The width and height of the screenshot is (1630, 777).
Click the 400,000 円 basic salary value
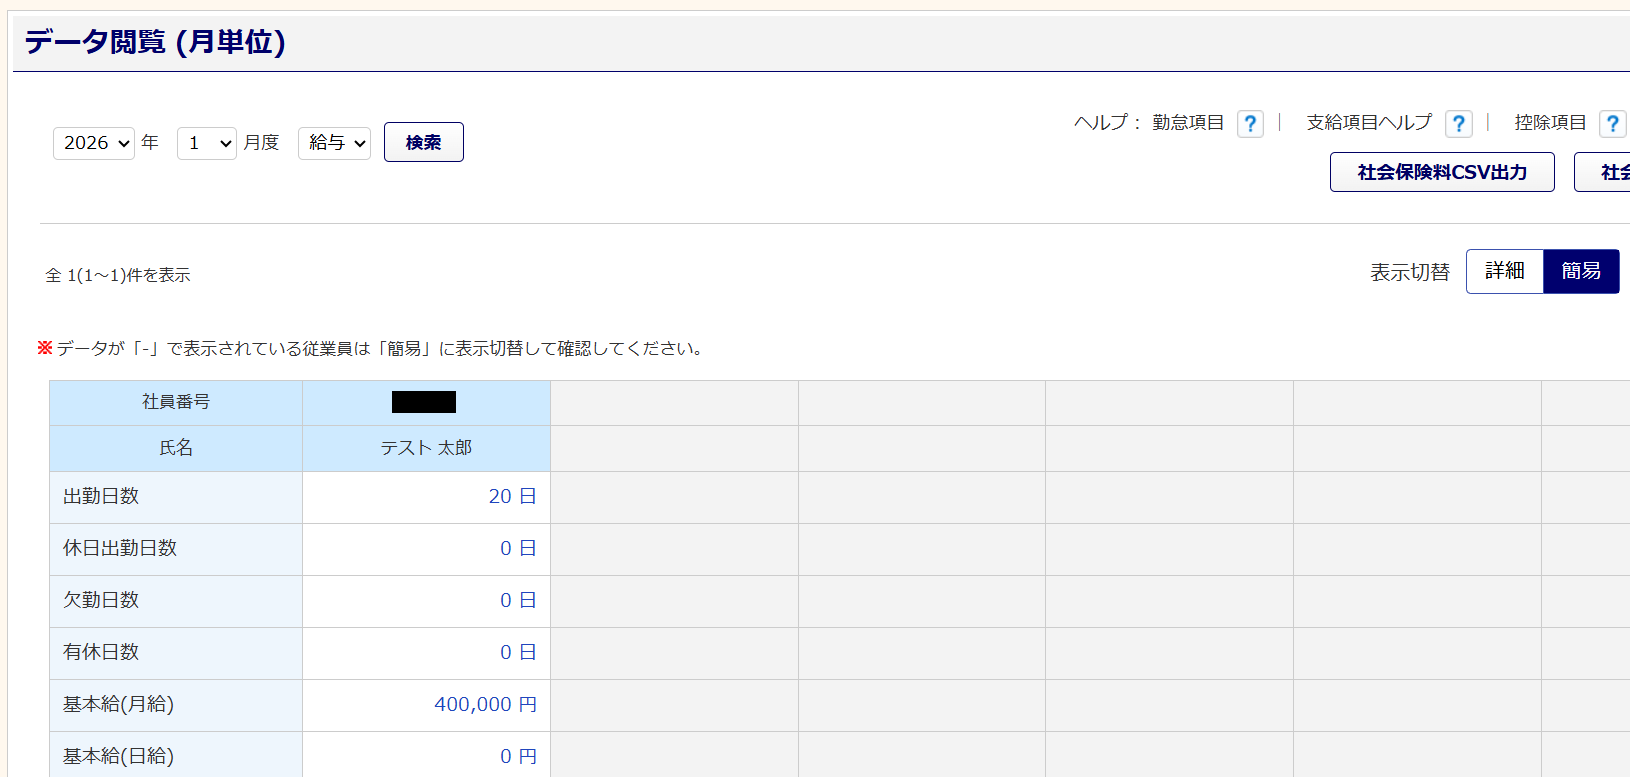pyautogui.click(x=485, y=705)
